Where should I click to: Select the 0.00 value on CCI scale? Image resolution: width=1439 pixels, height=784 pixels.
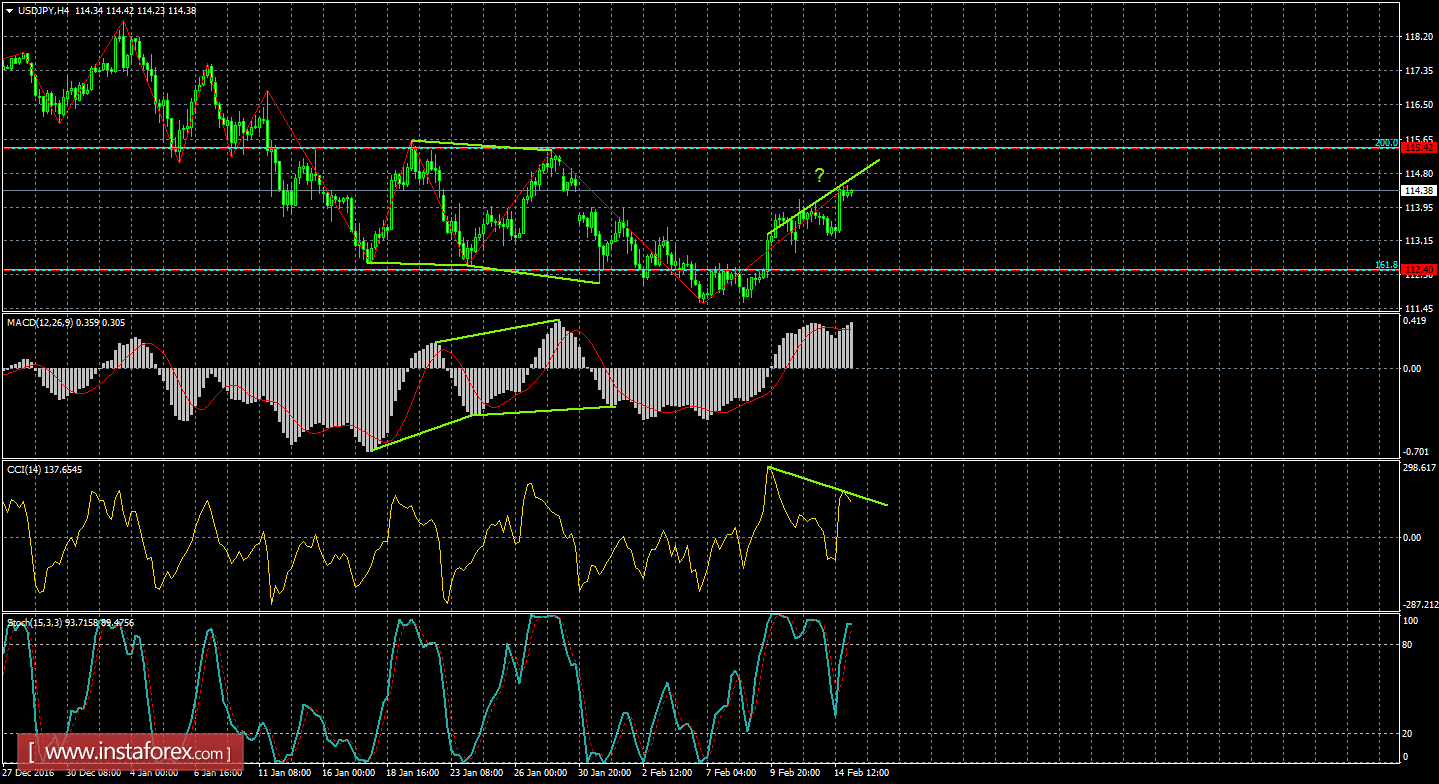[x=1413, y=537]
